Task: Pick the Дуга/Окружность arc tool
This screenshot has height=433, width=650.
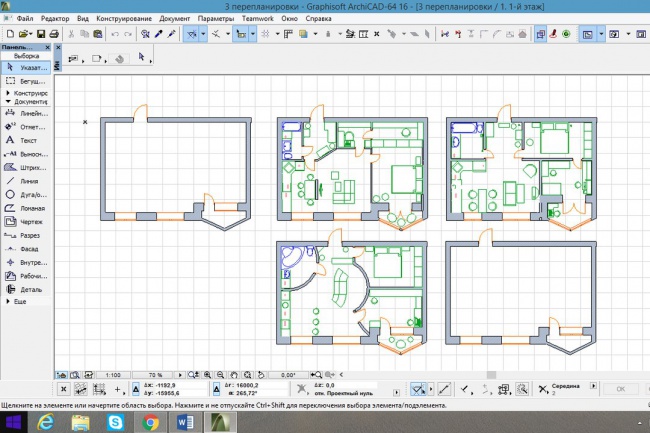Action: click(27, 194)
